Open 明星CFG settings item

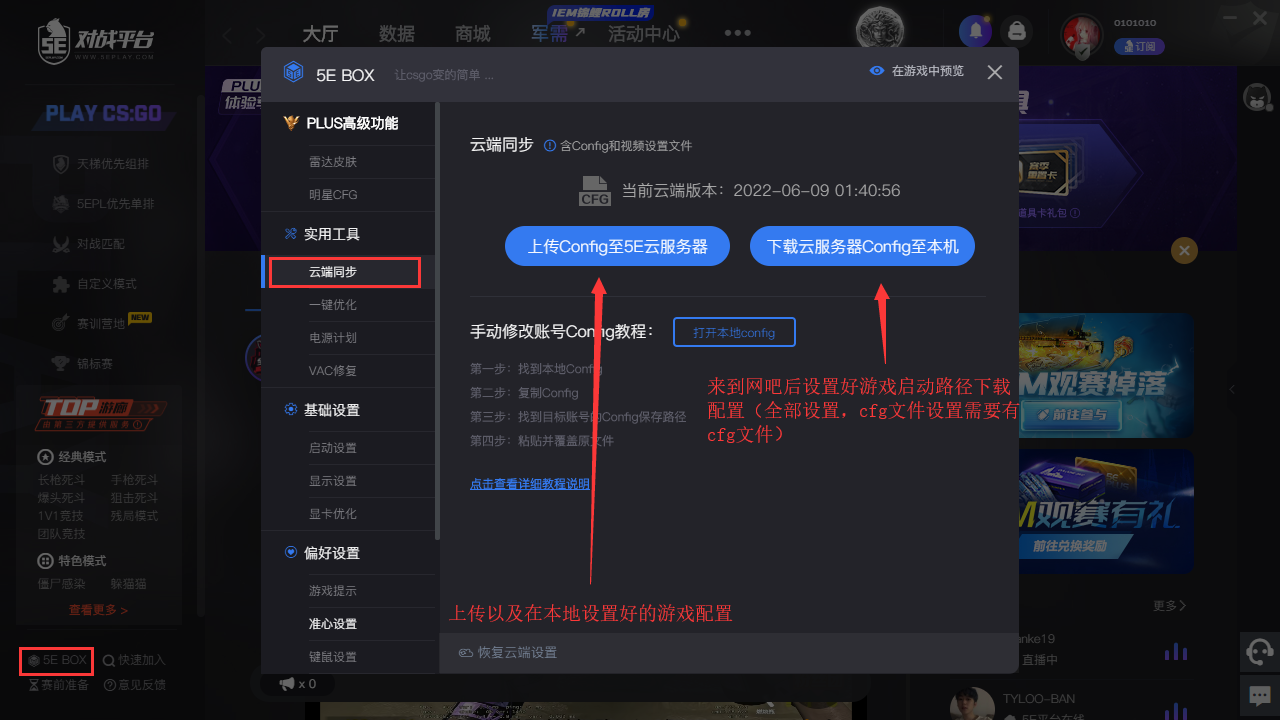pos(333,195)
